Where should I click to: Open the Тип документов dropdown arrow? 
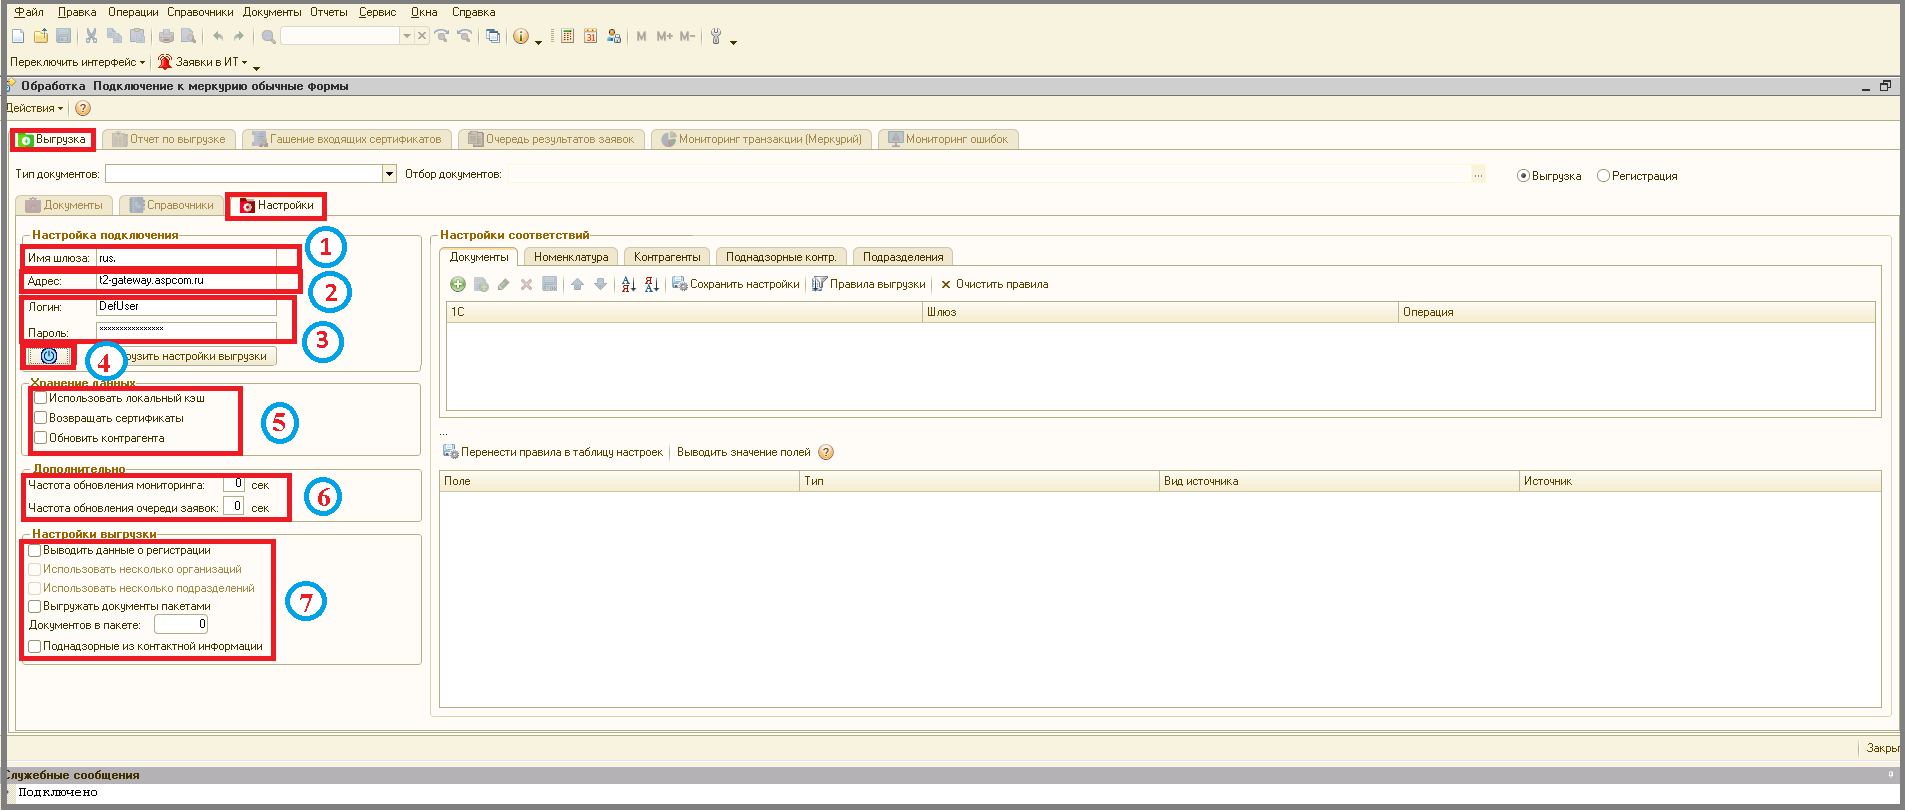[x=389, y=174]
